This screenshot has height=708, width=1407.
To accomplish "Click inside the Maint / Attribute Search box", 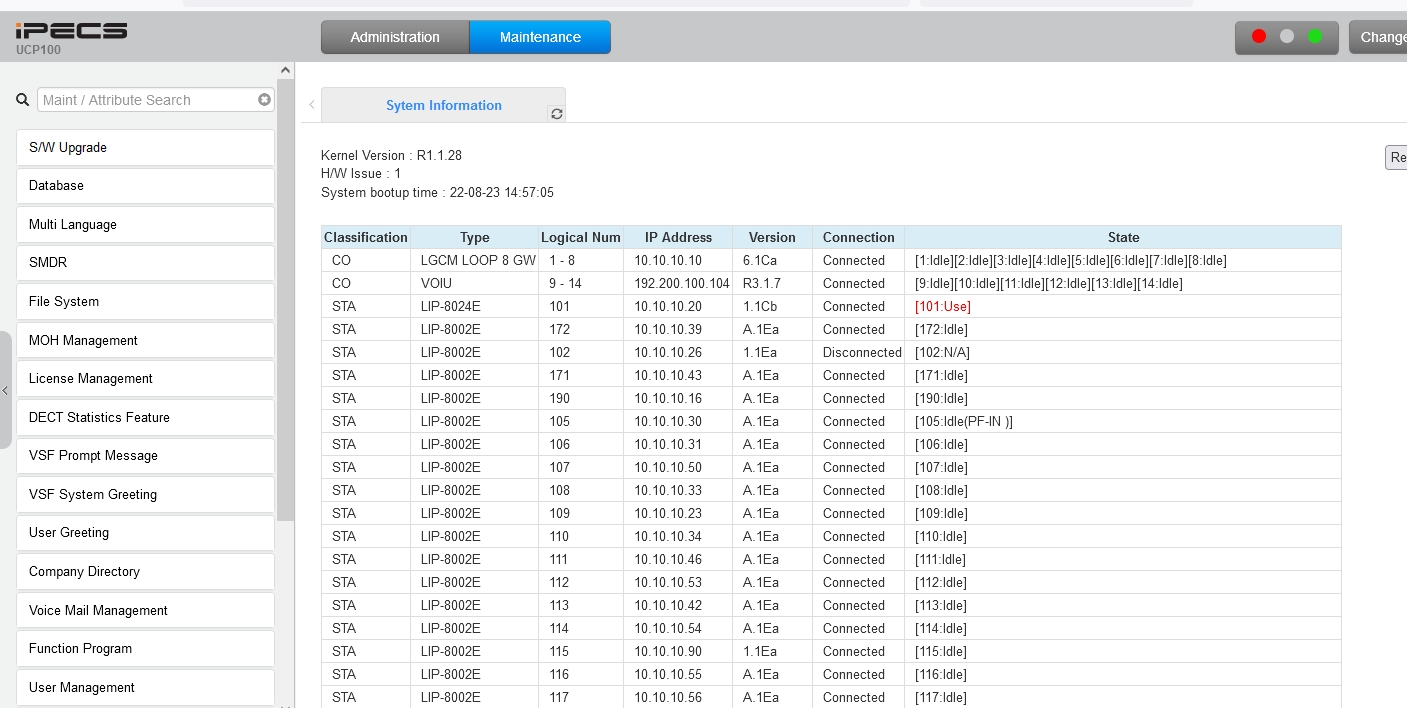I will pyautogui.click(x=145, y=100).
